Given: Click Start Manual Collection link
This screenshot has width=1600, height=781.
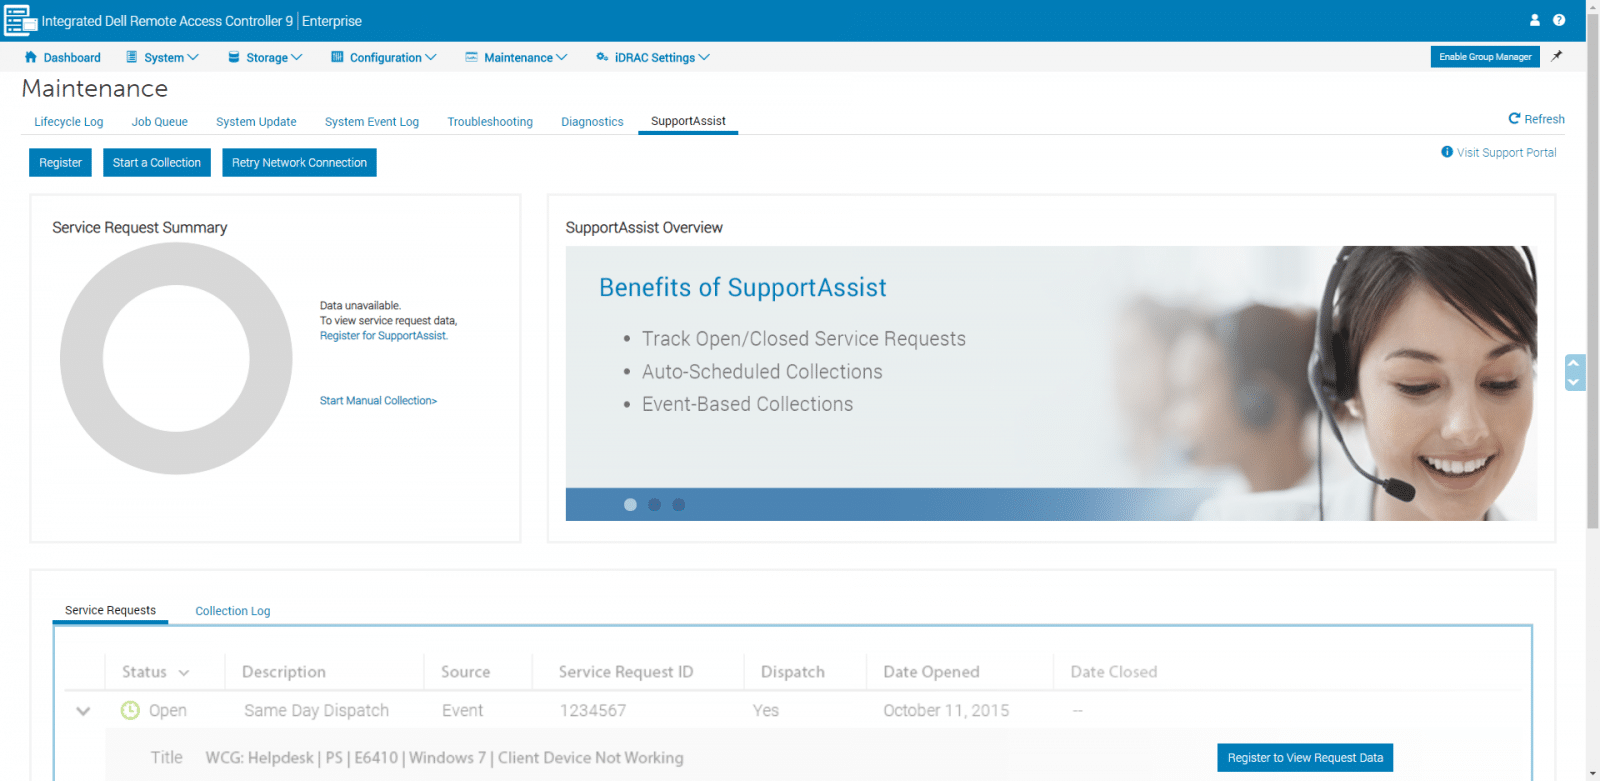Looking at the screenshot, I should tap(378, 401).
